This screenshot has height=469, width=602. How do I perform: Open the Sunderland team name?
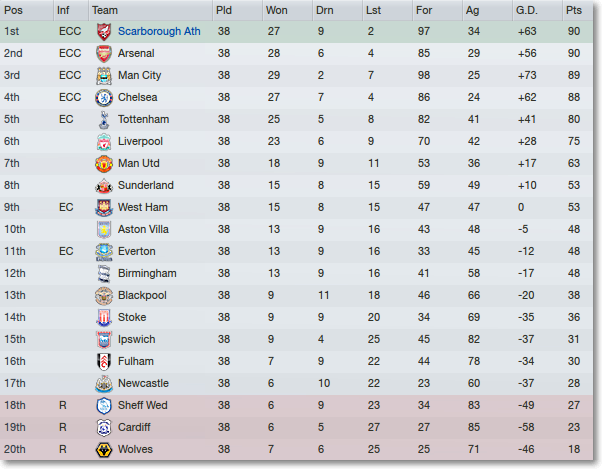(146, 185)
